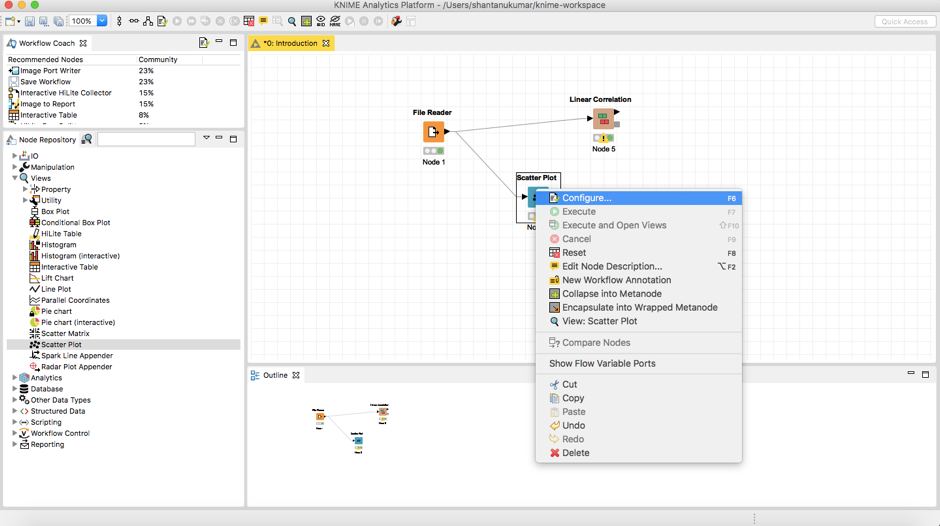Click the Quick Access search field

(904, 21)
